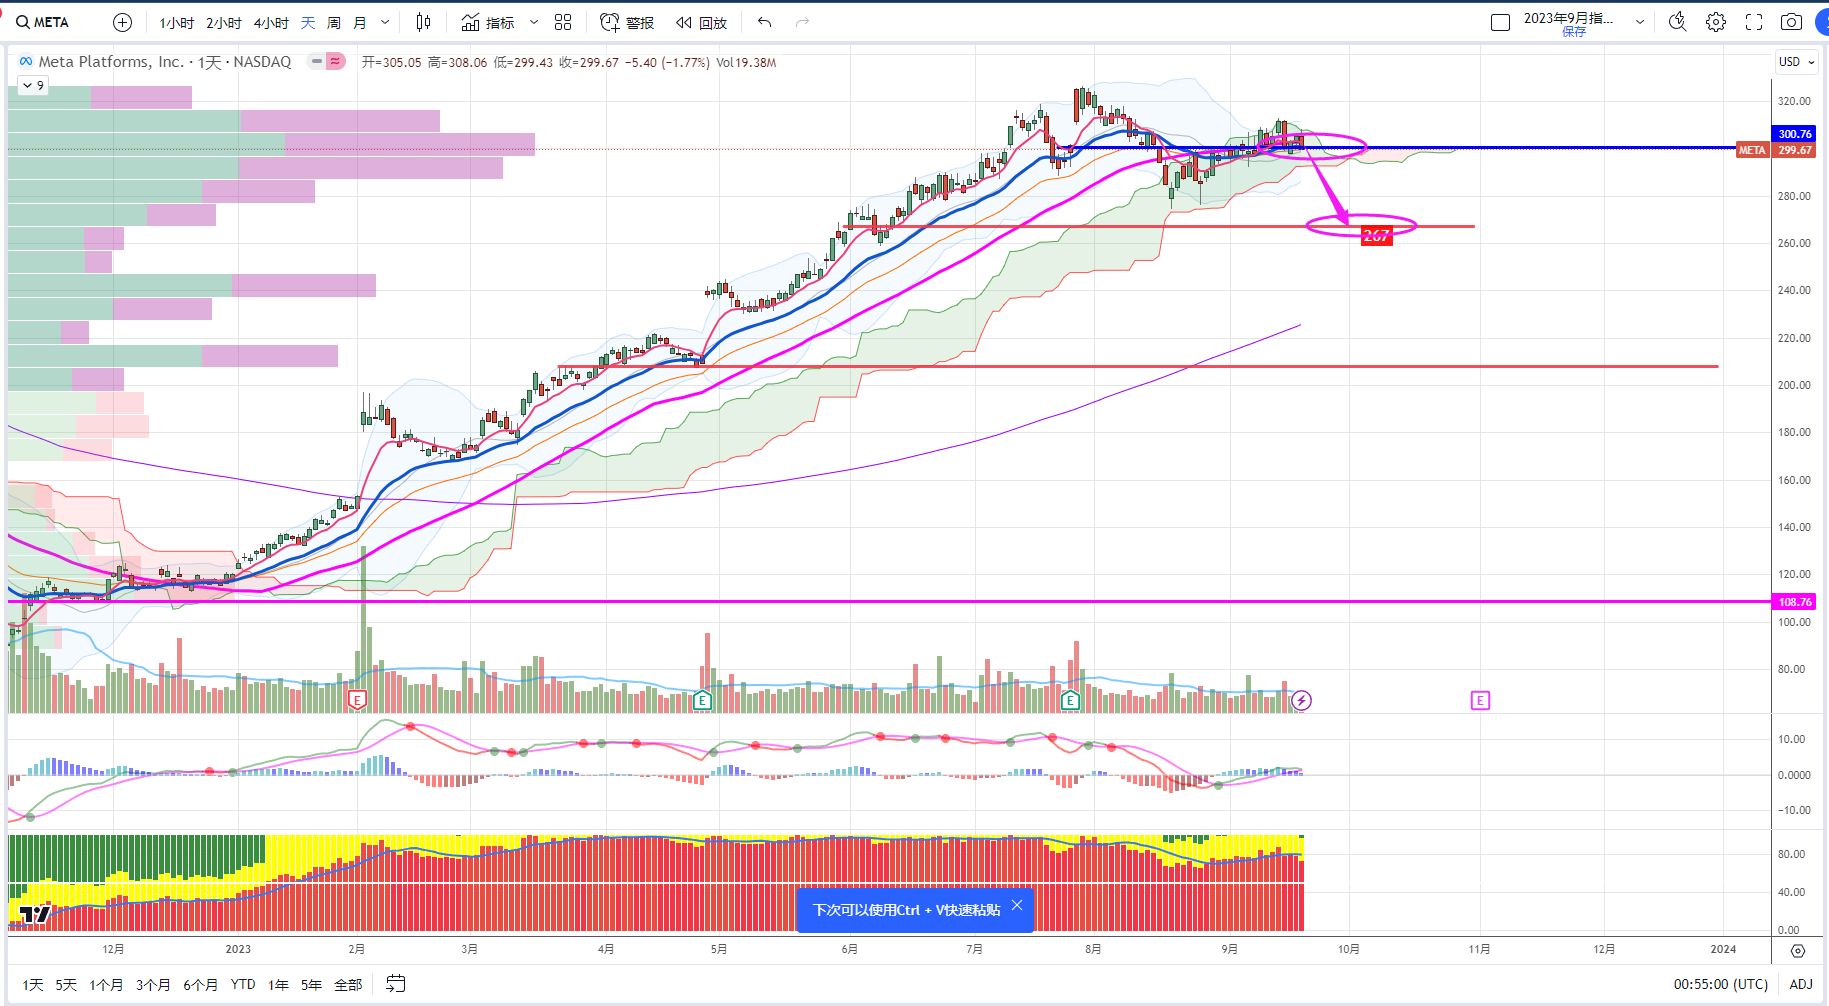
Task: Select the 1小时 timeframe
Action: pos(177,22)
